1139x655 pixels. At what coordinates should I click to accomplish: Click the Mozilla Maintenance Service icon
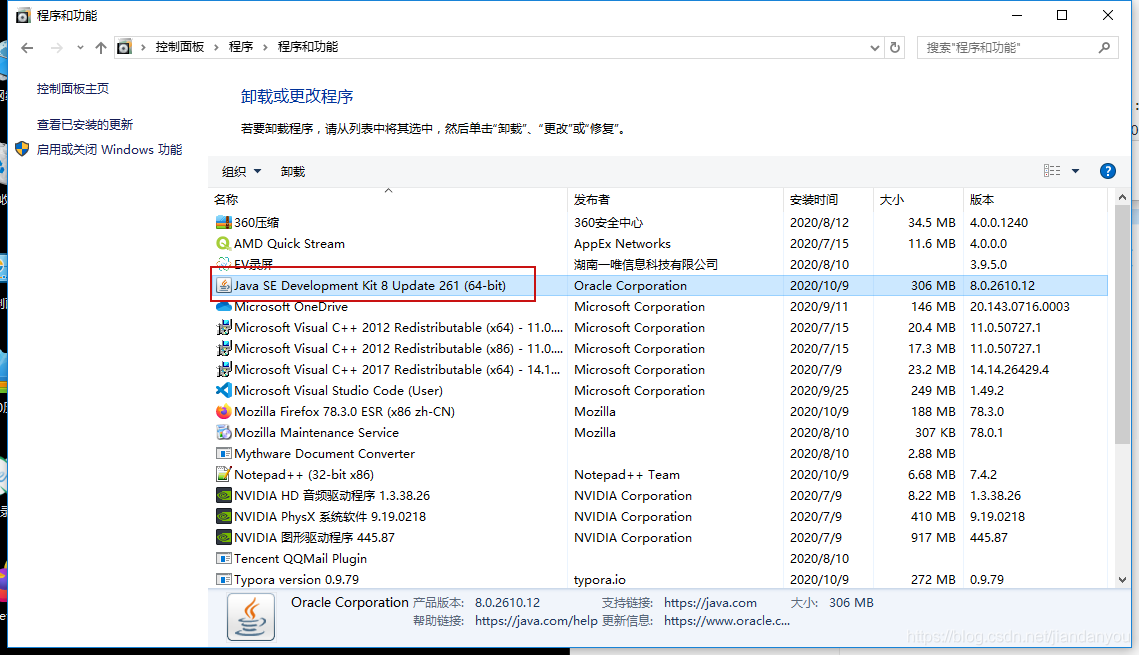pyautogui.click(x=224, y=433)
